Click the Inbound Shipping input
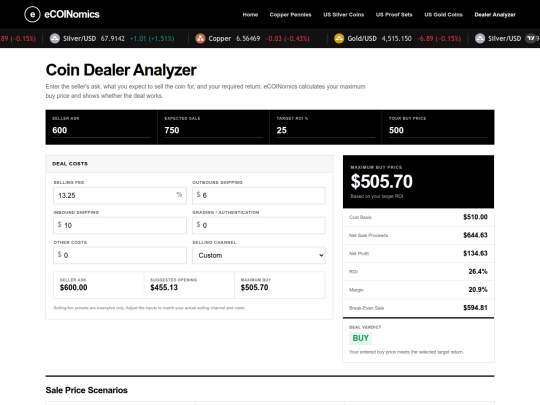Image resolution: width=540 pixels, height=405 pixels. pos(120,225)
